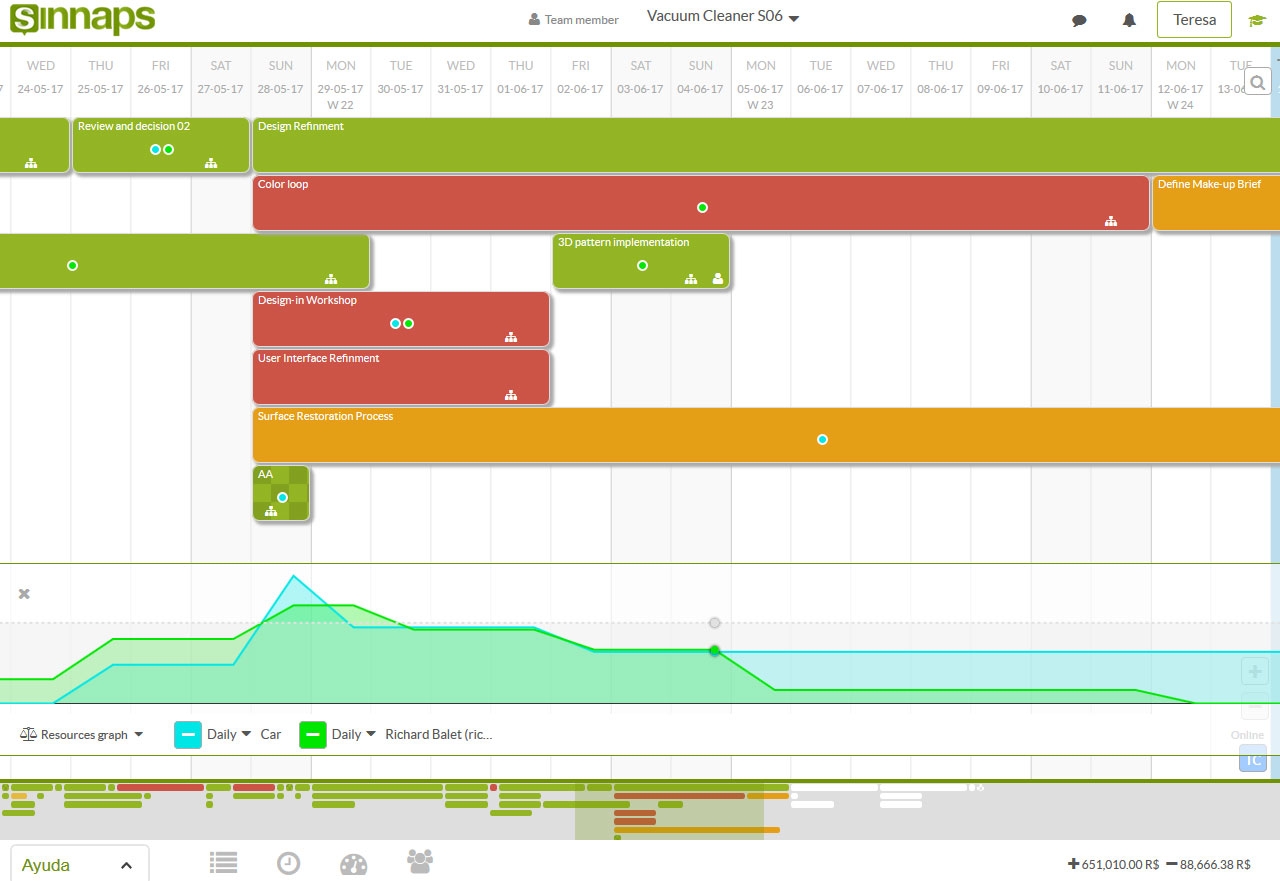The image size is (1280, 881).
Task: Close the resources graph panel
Action: pos(24,594)
